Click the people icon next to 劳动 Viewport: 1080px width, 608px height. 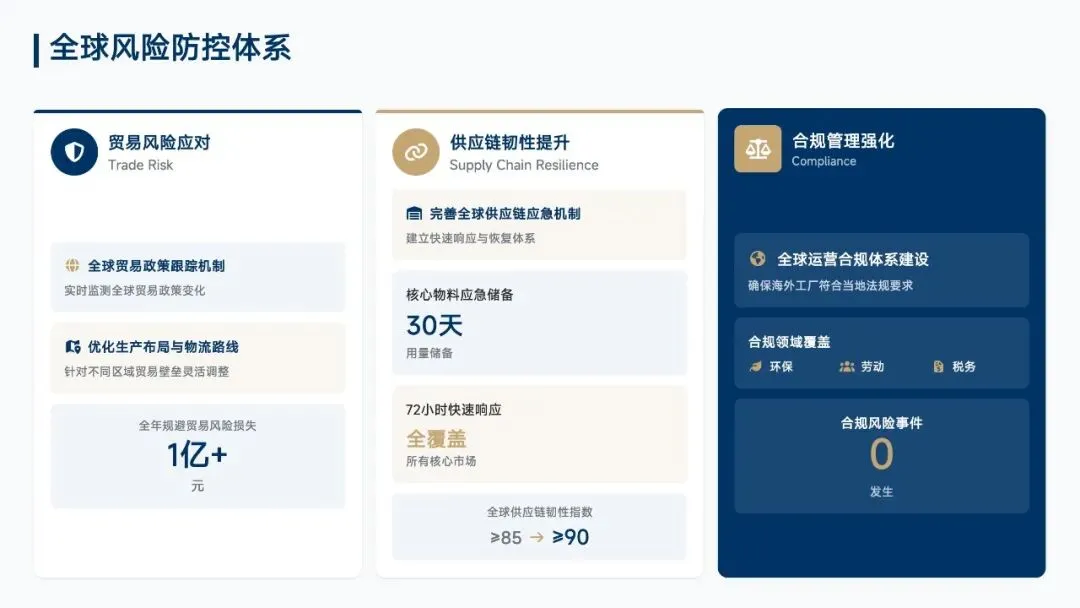pos(847,366)
